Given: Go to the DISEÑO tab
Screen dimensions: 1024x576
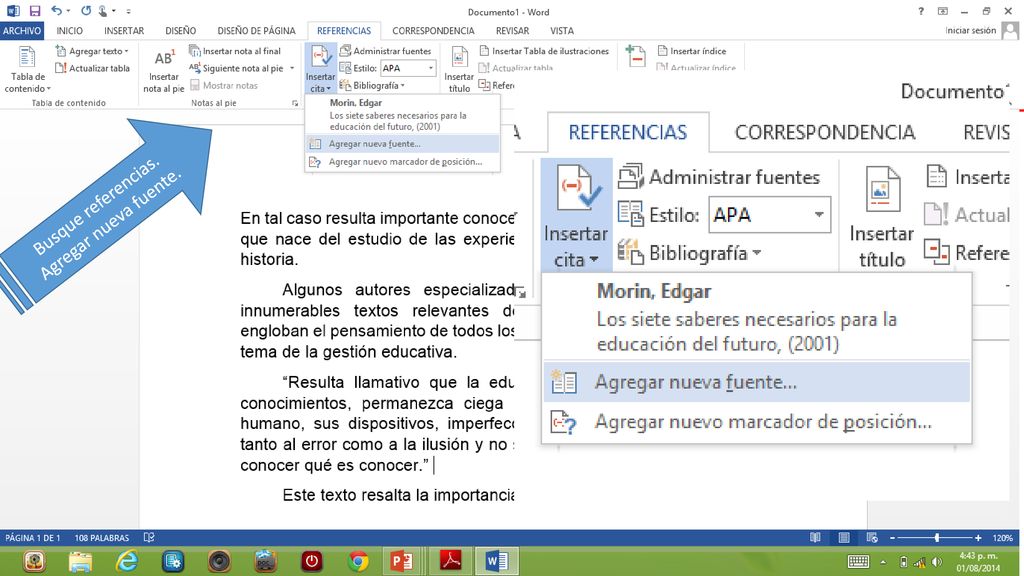Looking at the screenshot, I should click(x=181, y=31).
